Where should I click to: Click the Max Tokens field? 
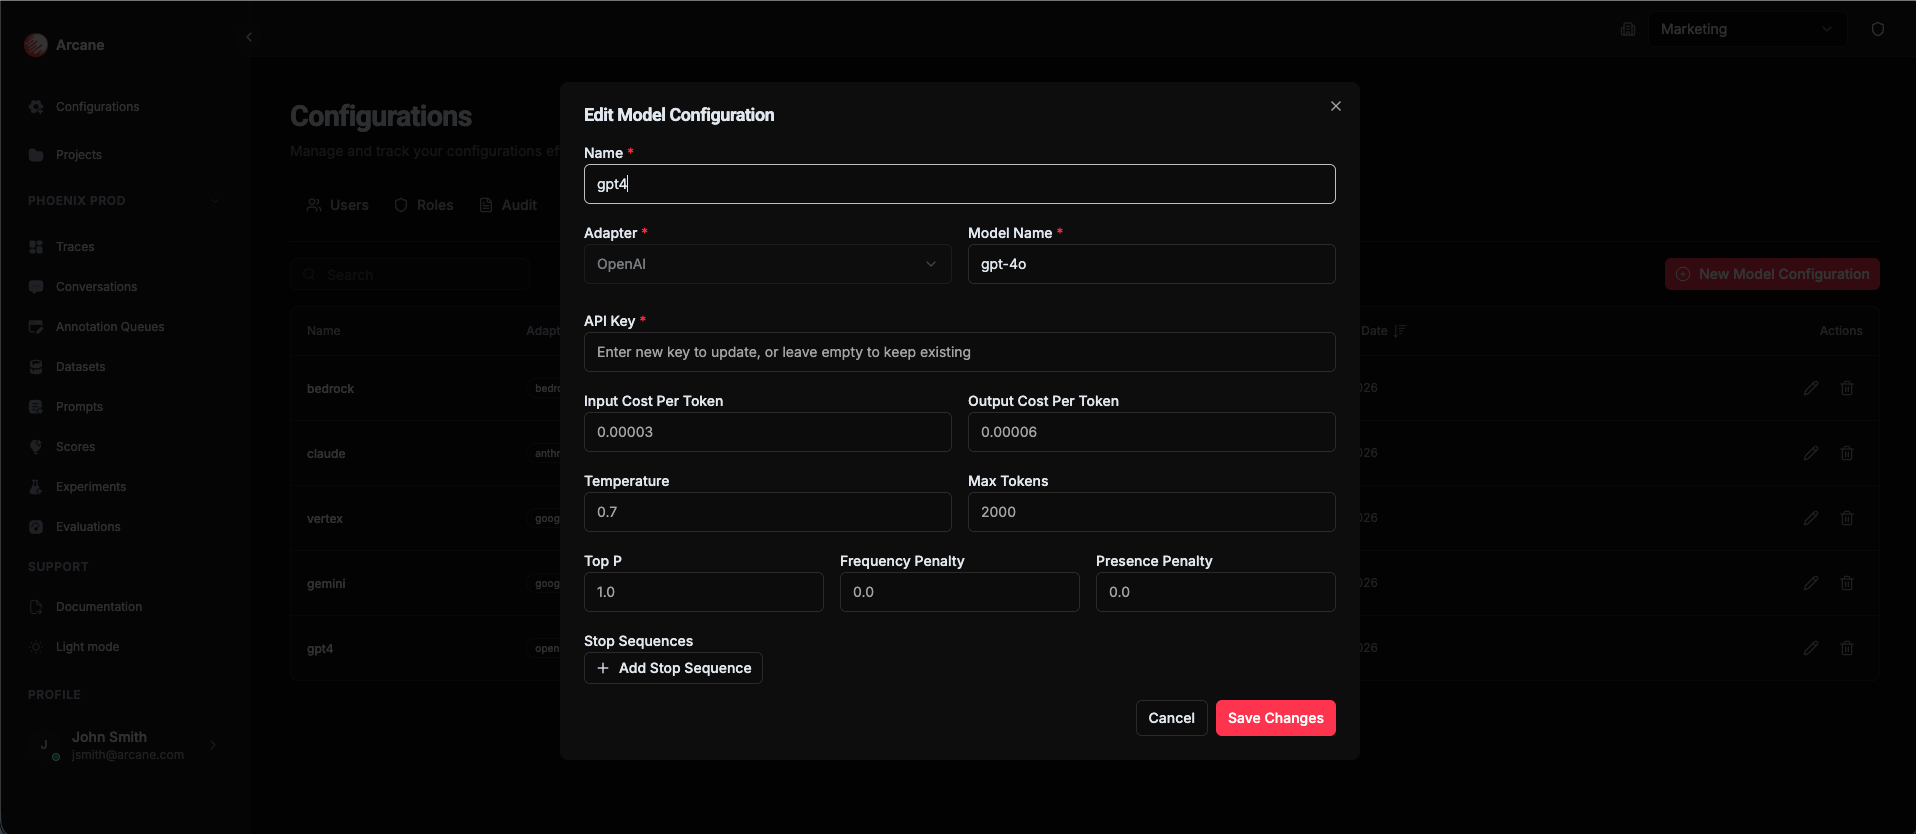point(1152,512)
